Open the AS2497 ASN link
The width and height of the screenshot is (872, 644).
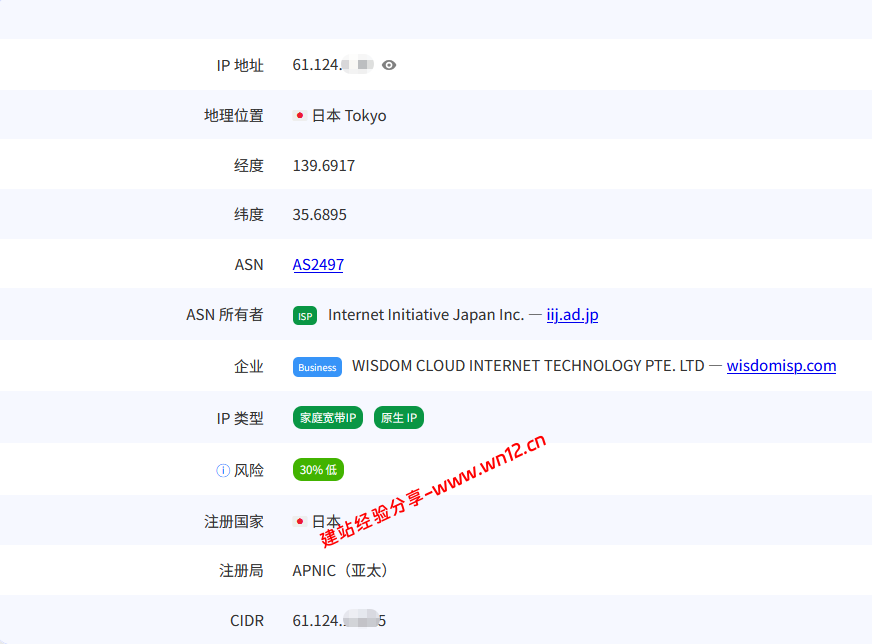coord(318,265)
